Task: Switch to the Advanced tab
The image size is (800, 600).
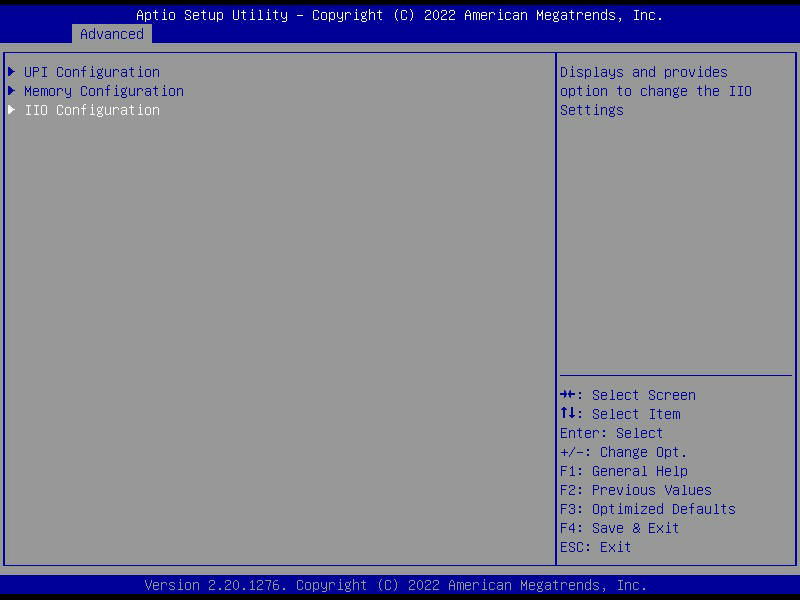Action: [111, 34]
